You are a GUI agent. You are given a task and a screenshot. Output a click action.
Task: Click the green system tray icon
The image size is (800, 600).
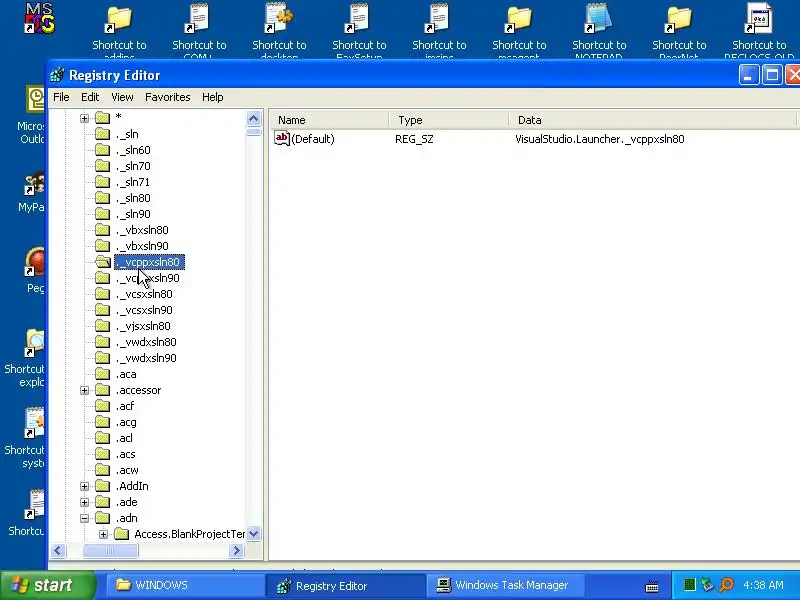tap(689, 585)
